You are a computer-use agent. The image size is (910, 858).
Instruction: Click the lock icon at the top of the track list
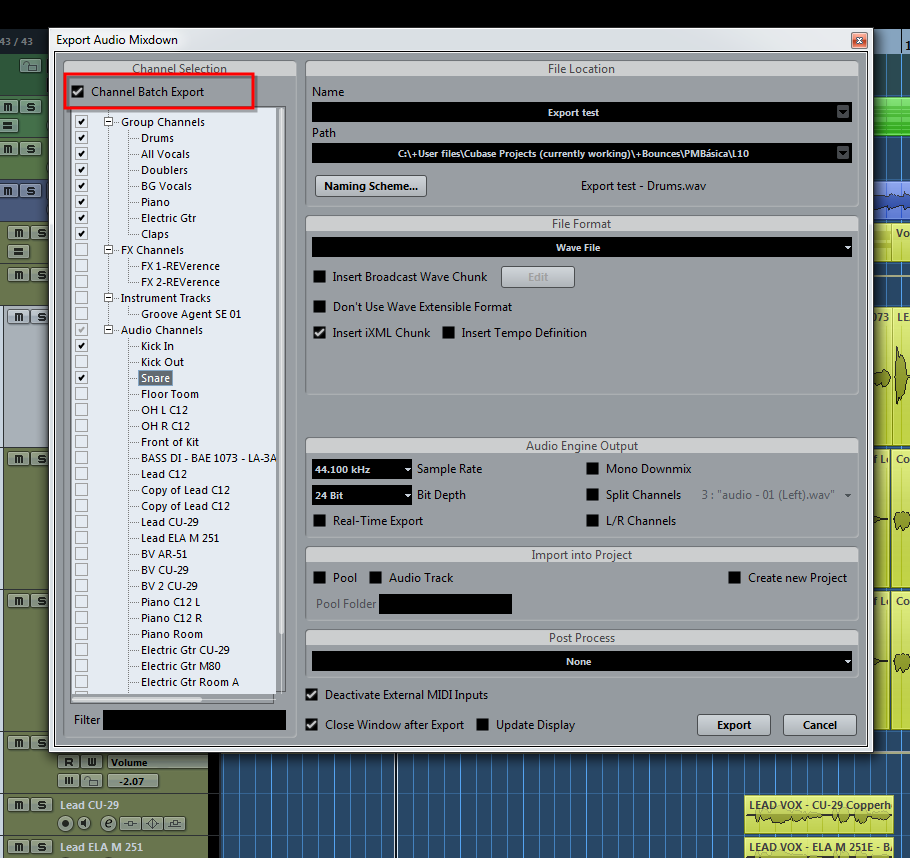tap(30, 66)
